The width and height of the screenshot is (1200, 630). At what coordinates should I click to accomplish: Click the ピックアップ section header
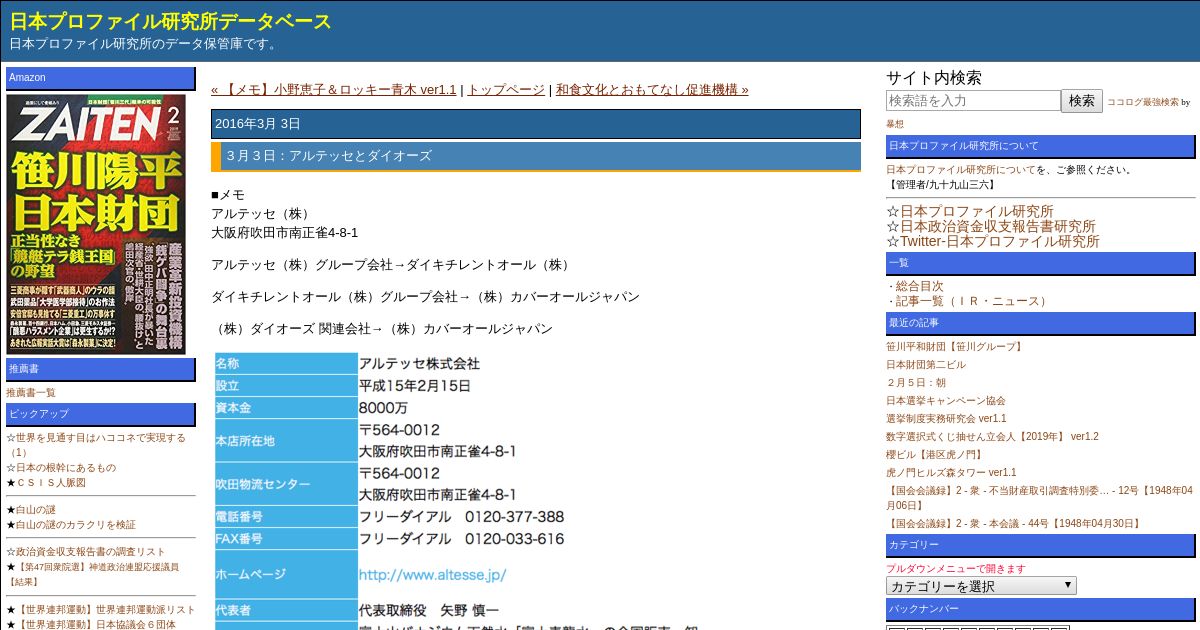101,414
